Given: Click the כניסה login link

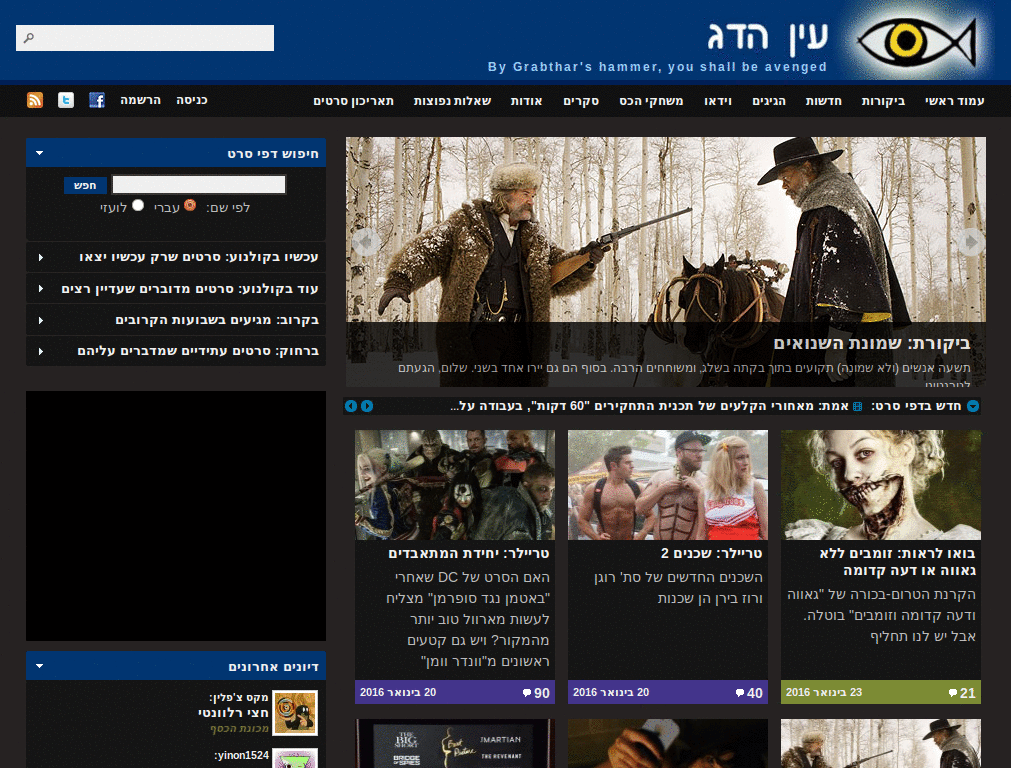Looking at the screenshot, I should (x=191, y=100).
